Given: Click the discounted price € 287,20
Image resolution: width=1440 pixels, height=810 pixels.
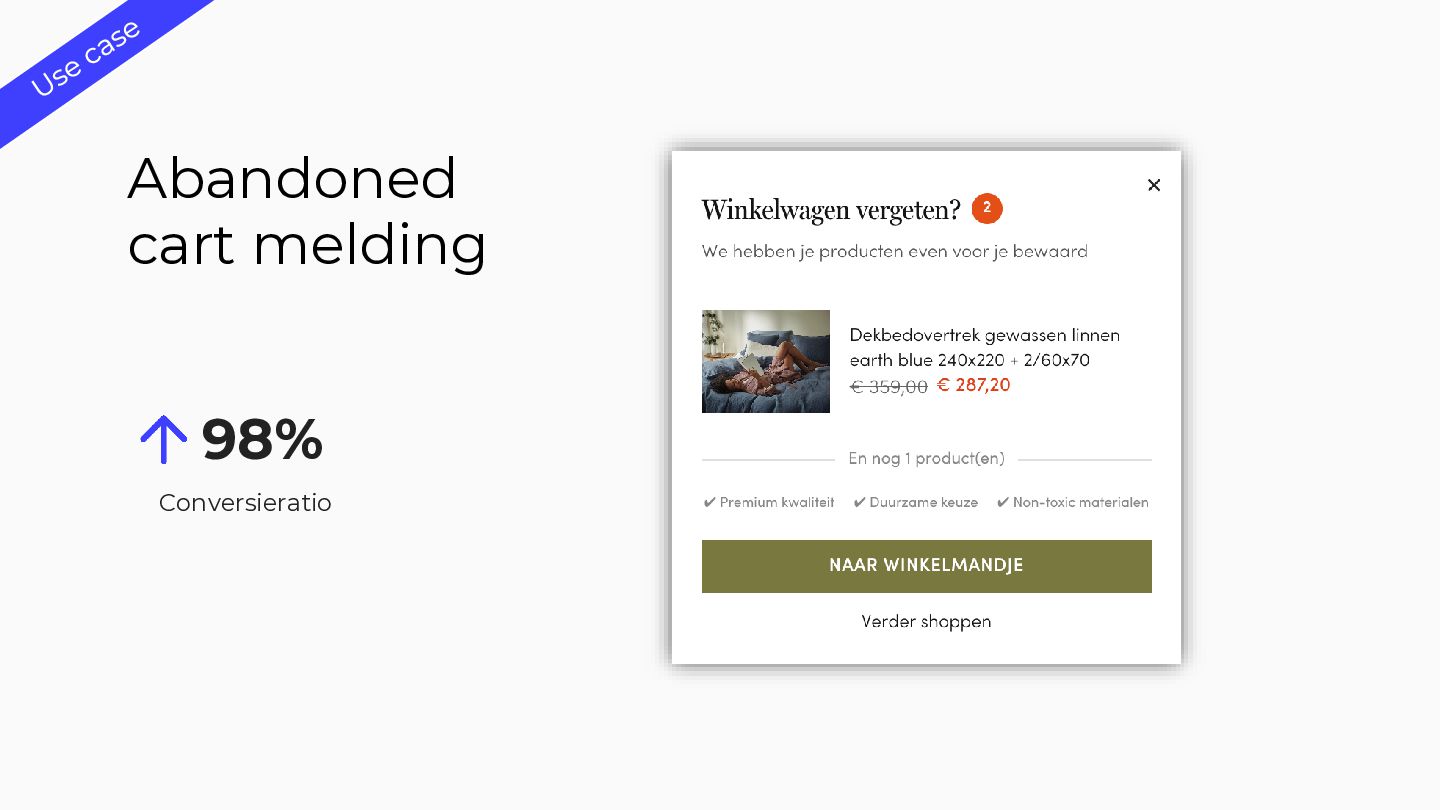Looking at the screenshot, I should pos(974,385).
